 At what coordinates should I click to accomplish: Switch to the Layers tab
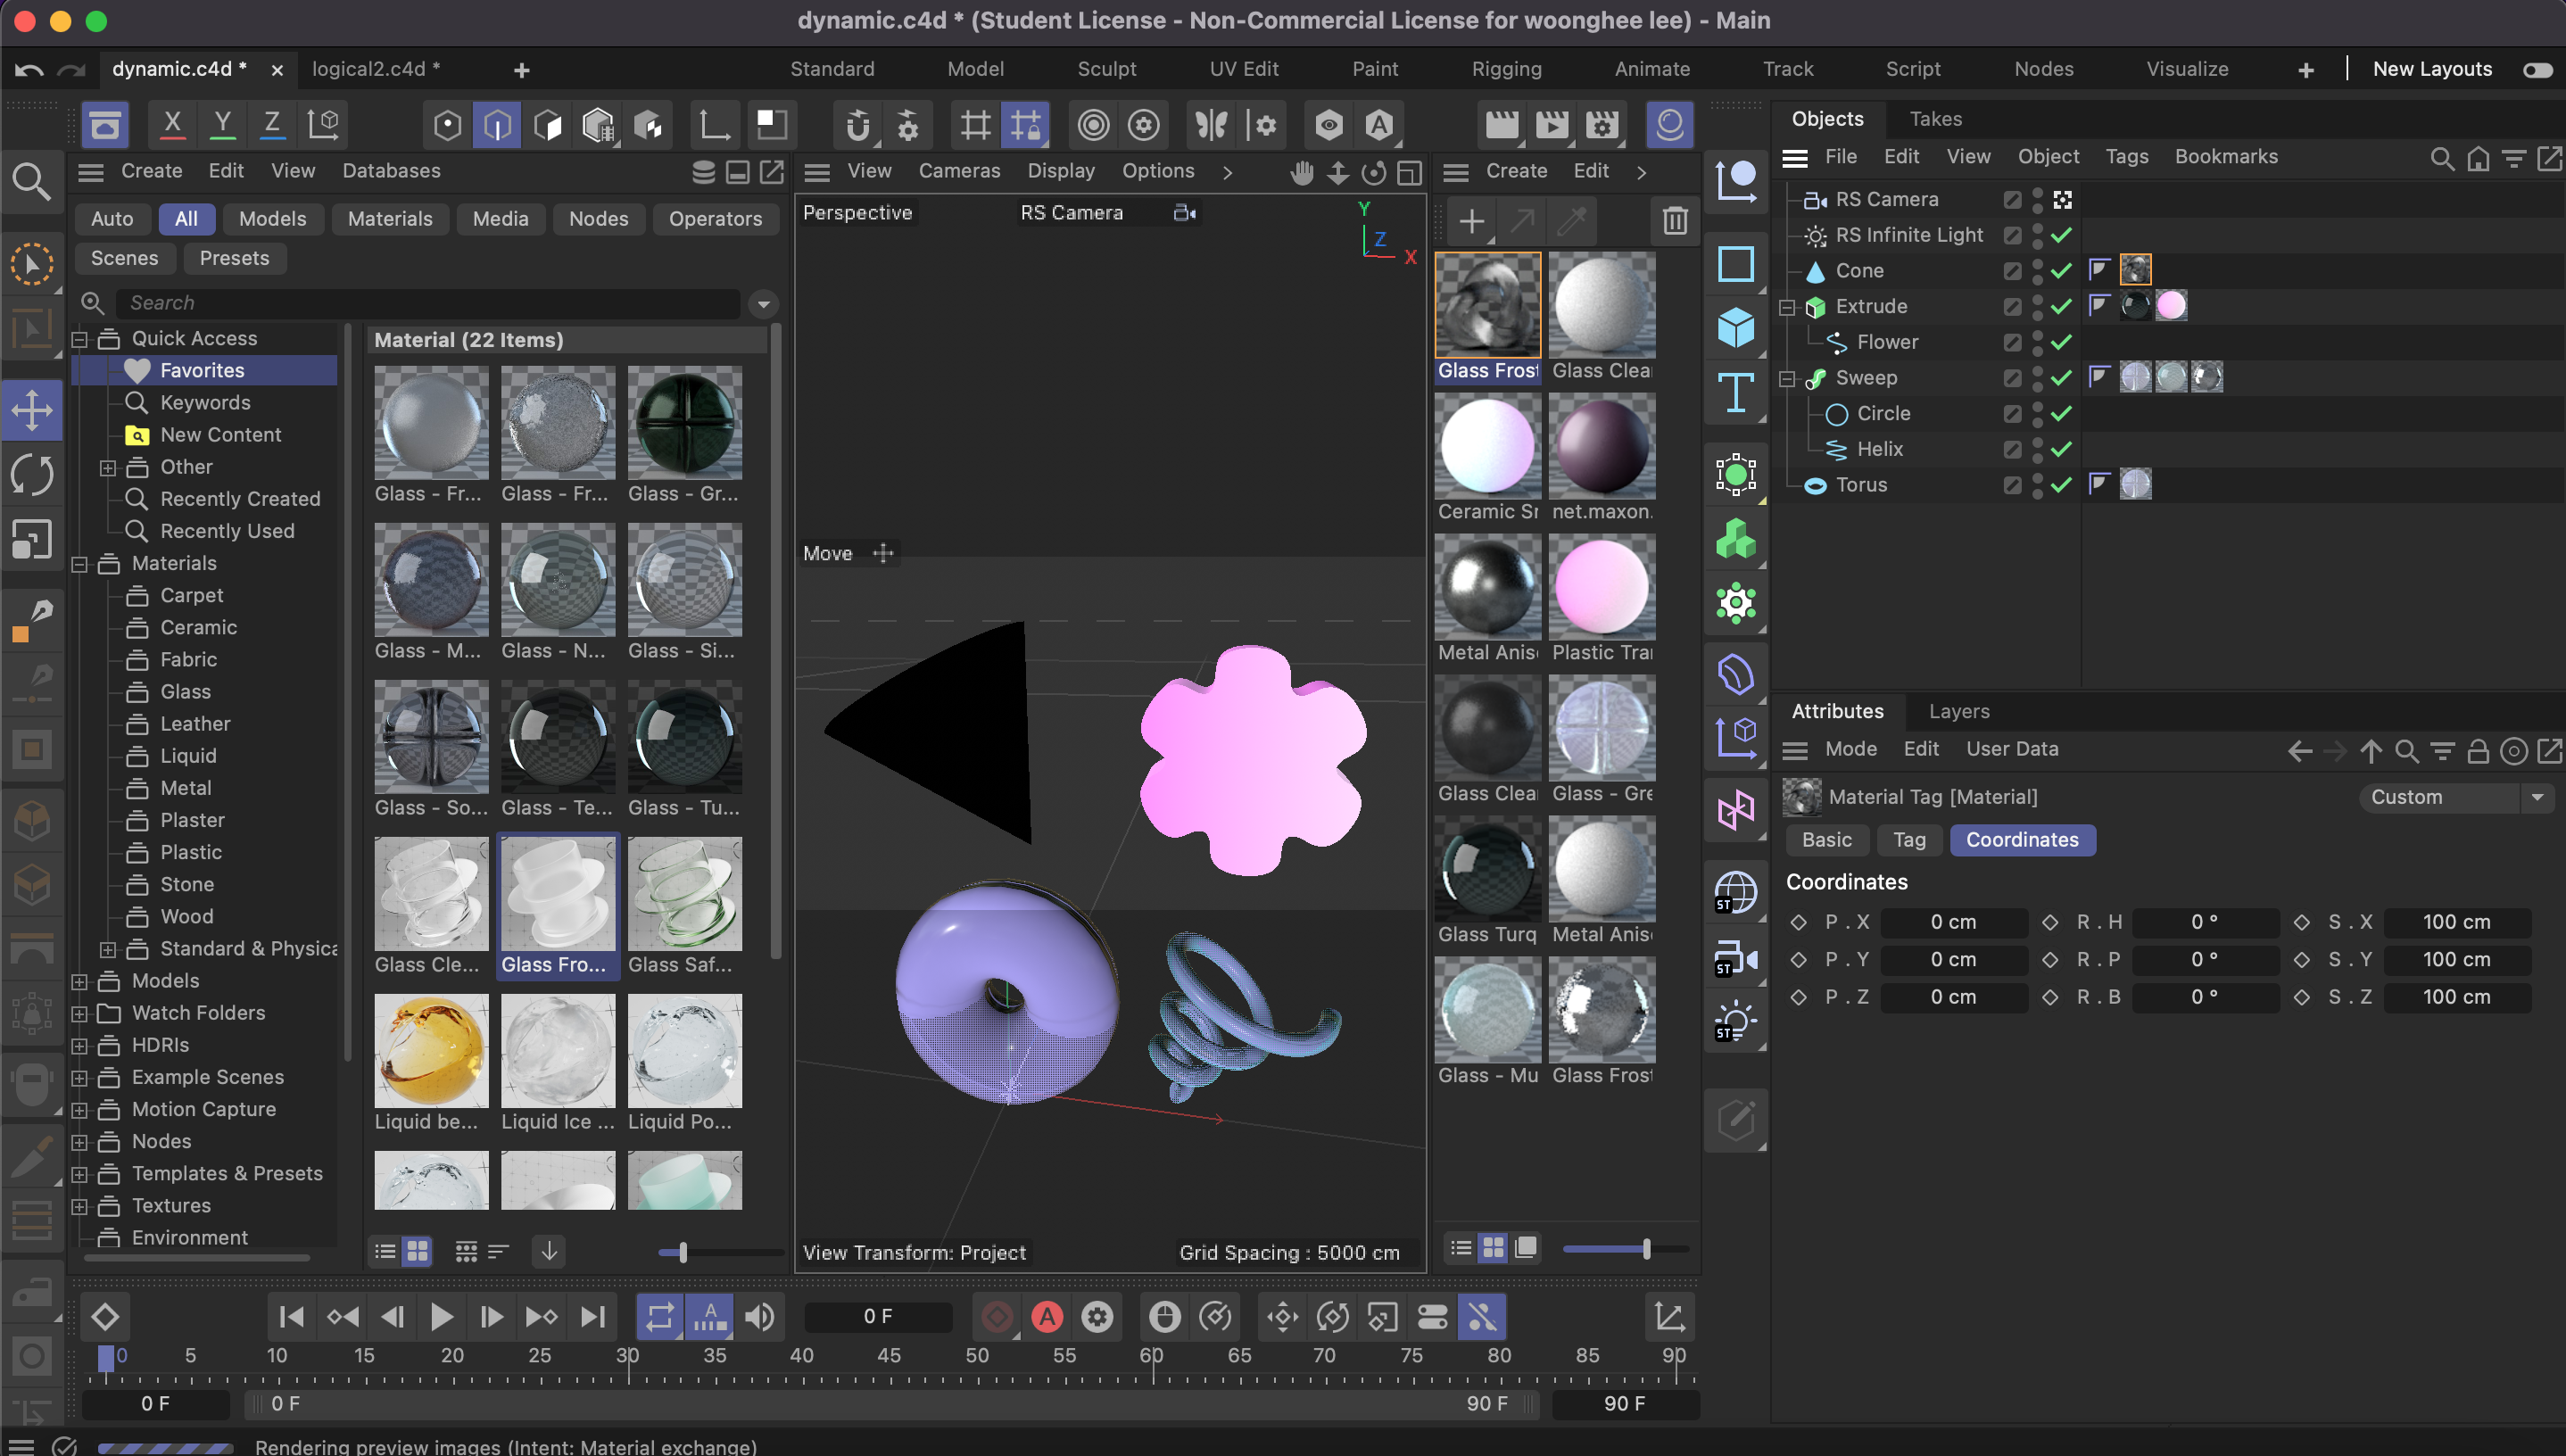[1958, 711]
